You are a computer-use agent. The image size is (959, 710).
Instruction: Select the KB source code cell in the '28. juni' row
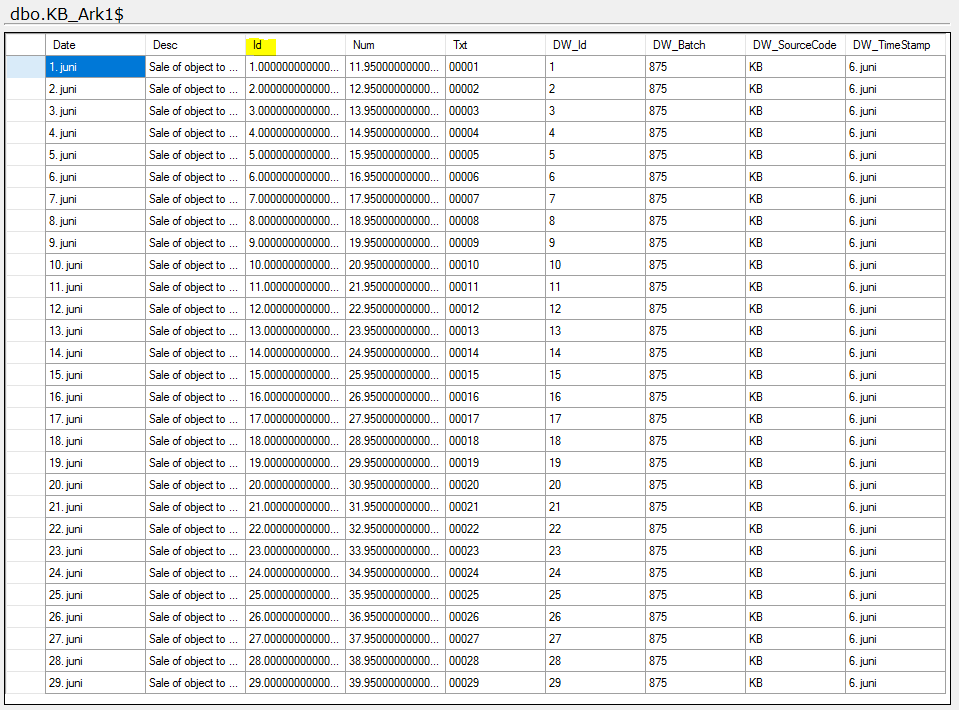point(796,661)
